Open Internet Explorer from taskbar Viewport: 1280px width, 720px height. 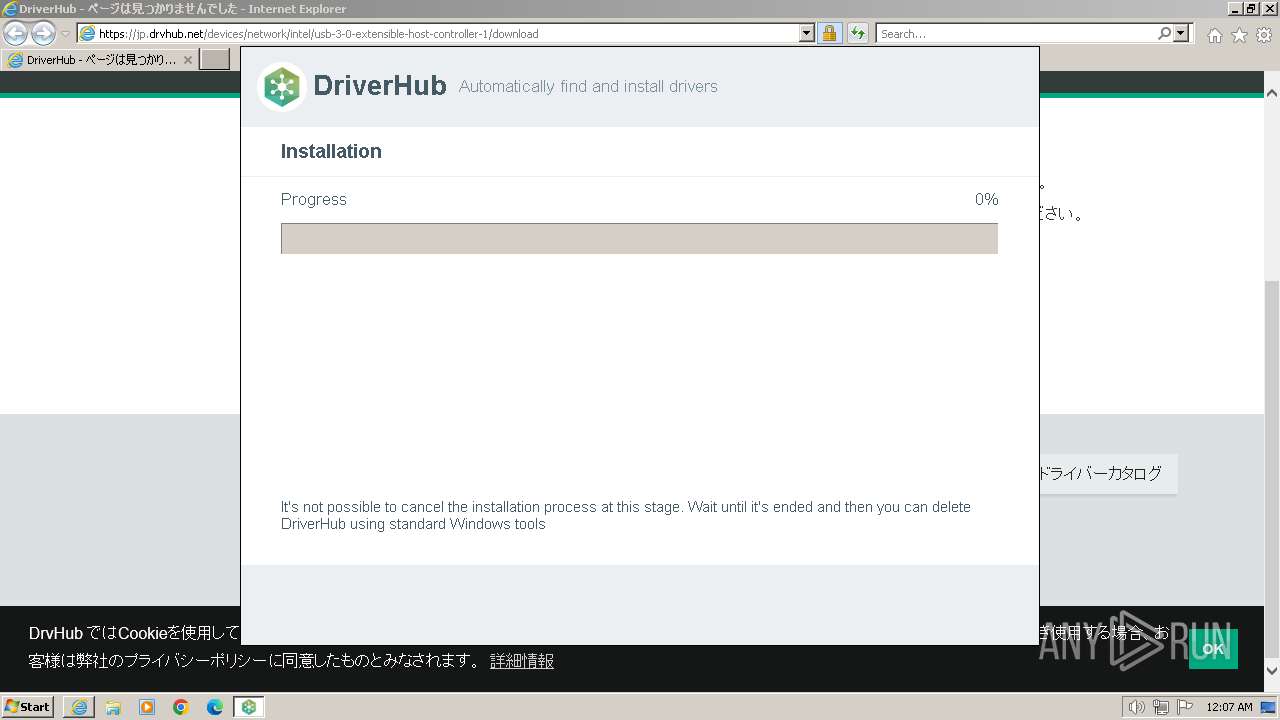(x=79, y=706)
